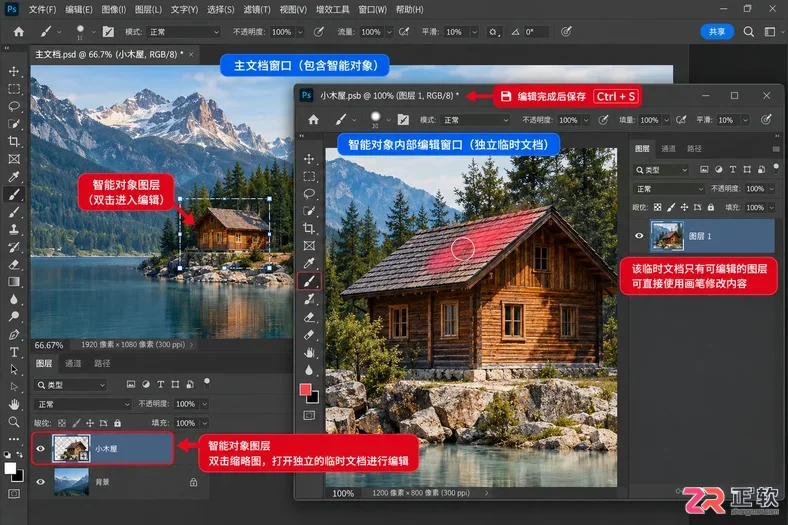
Task: Open the 平滑 arrow in main options bar
Action: point(474,32)
